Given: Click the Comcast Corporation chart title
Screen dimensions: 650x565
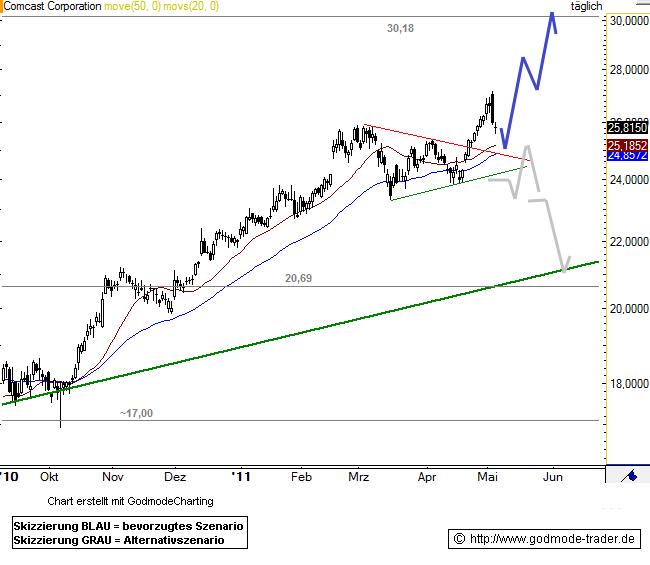Looking at the screenshot, I should click(x=52, y=6).
